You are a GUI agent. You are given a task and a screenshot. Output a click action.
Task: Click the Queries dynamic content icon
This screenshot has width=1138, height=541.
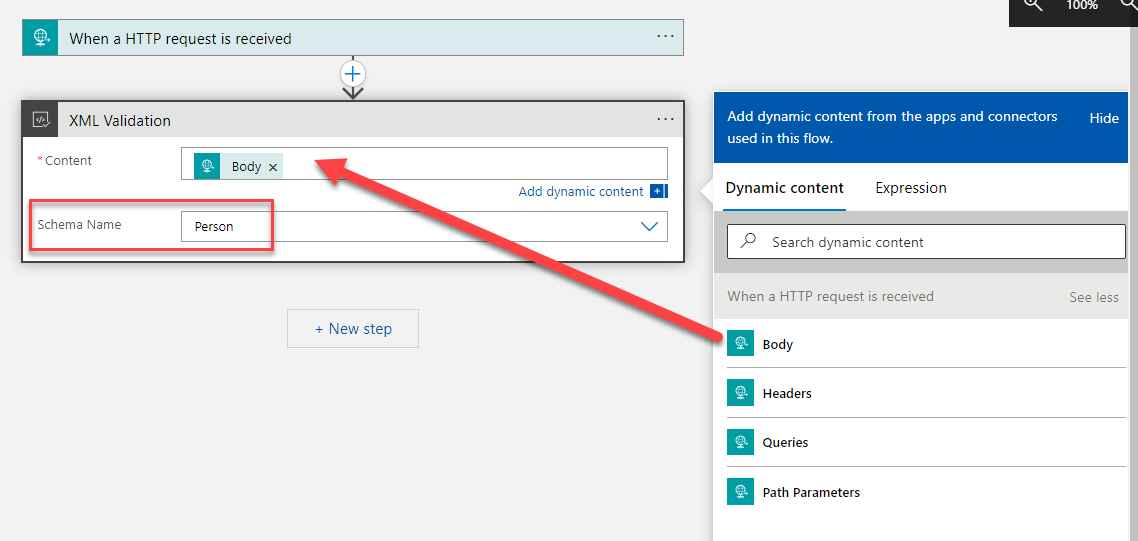pos(740,442)
